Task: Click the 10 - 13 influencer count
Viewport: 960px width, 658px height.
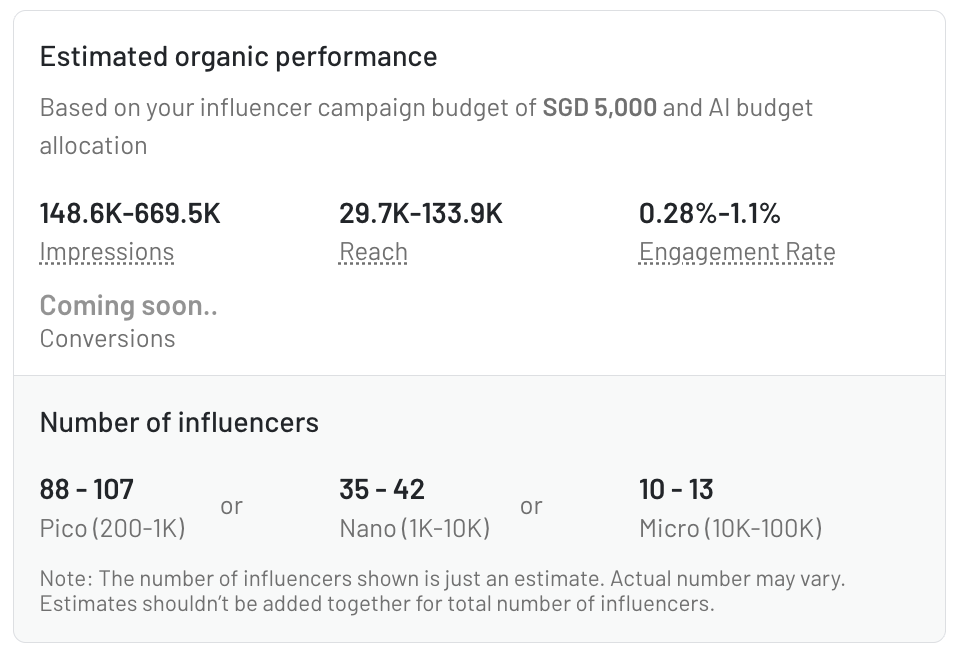Action: (x=676, y=489)
